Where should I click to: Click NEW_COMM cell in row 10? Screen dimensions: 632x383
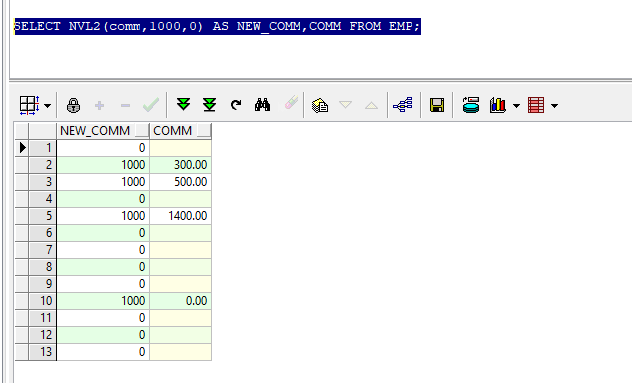click(x=103, y=301)
